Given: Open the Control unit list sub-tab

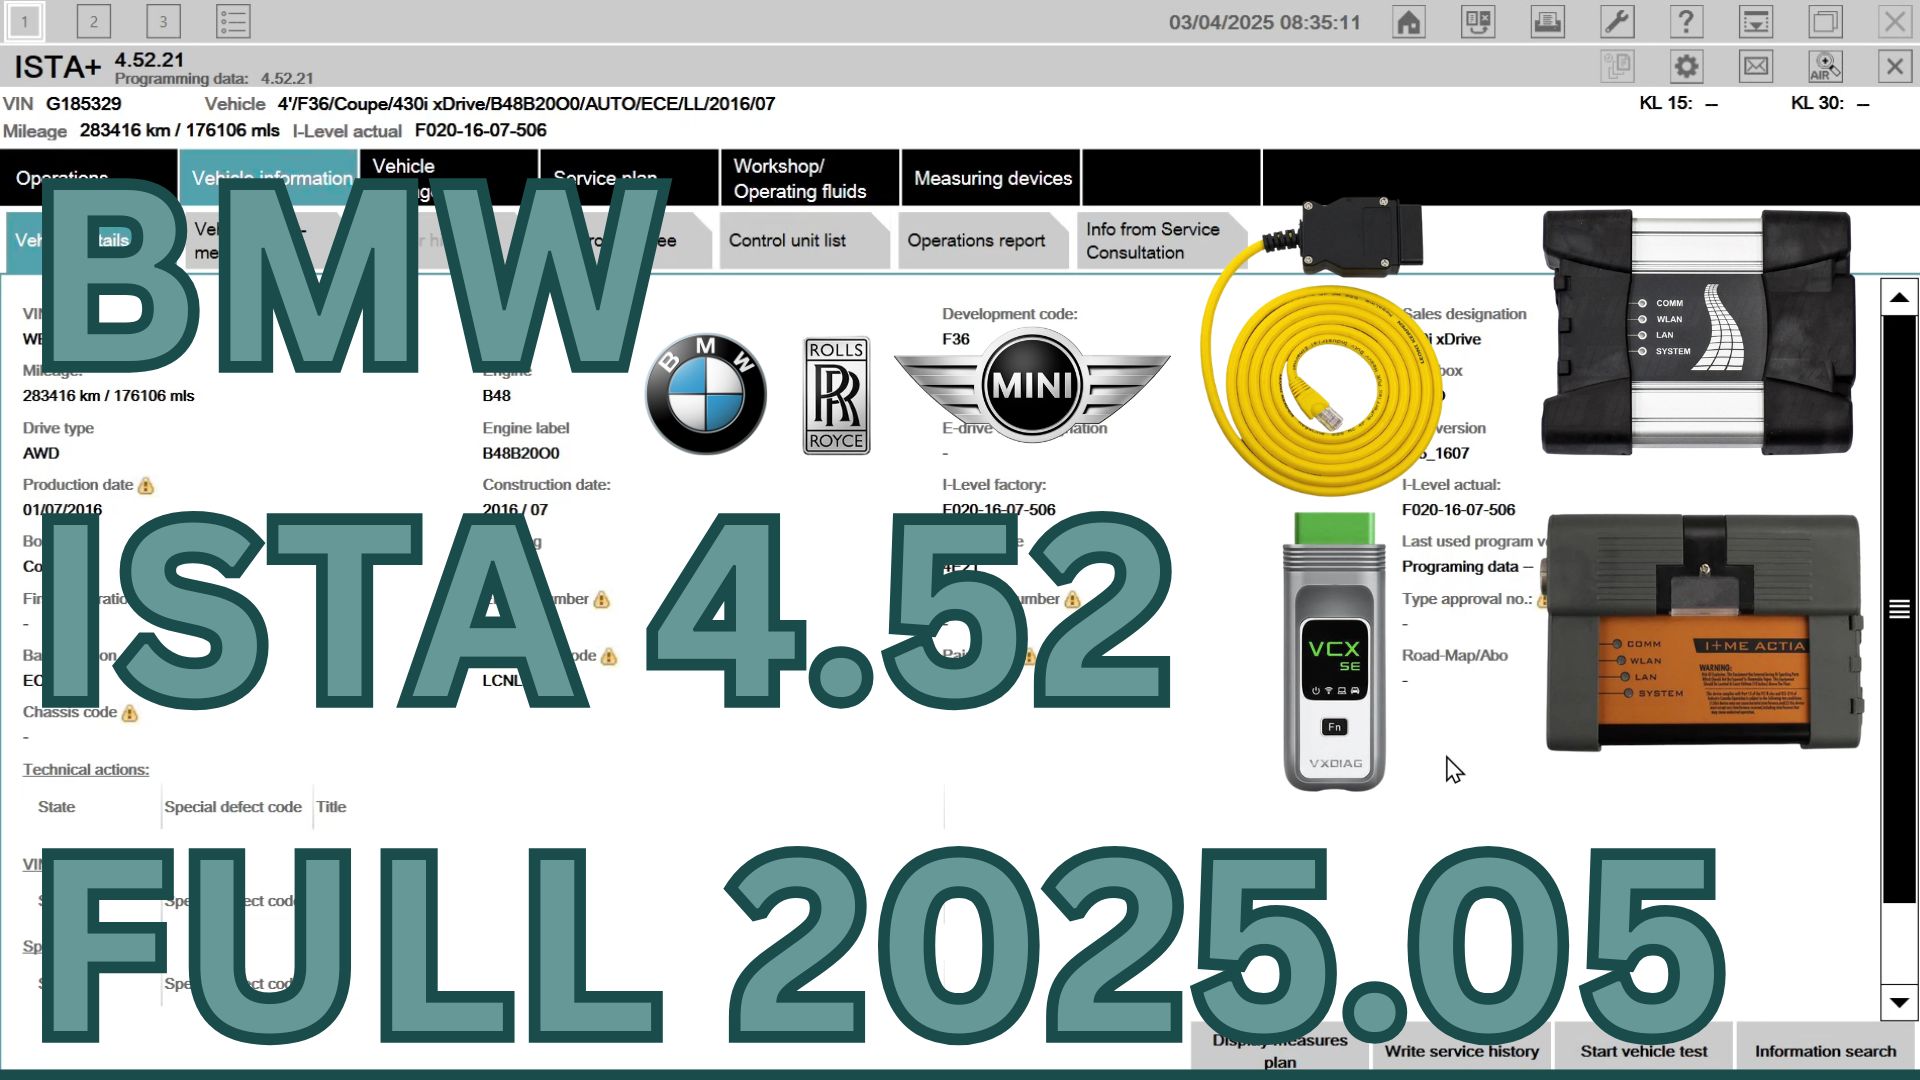Looking at the screenshot, I should tap(804, 241).
